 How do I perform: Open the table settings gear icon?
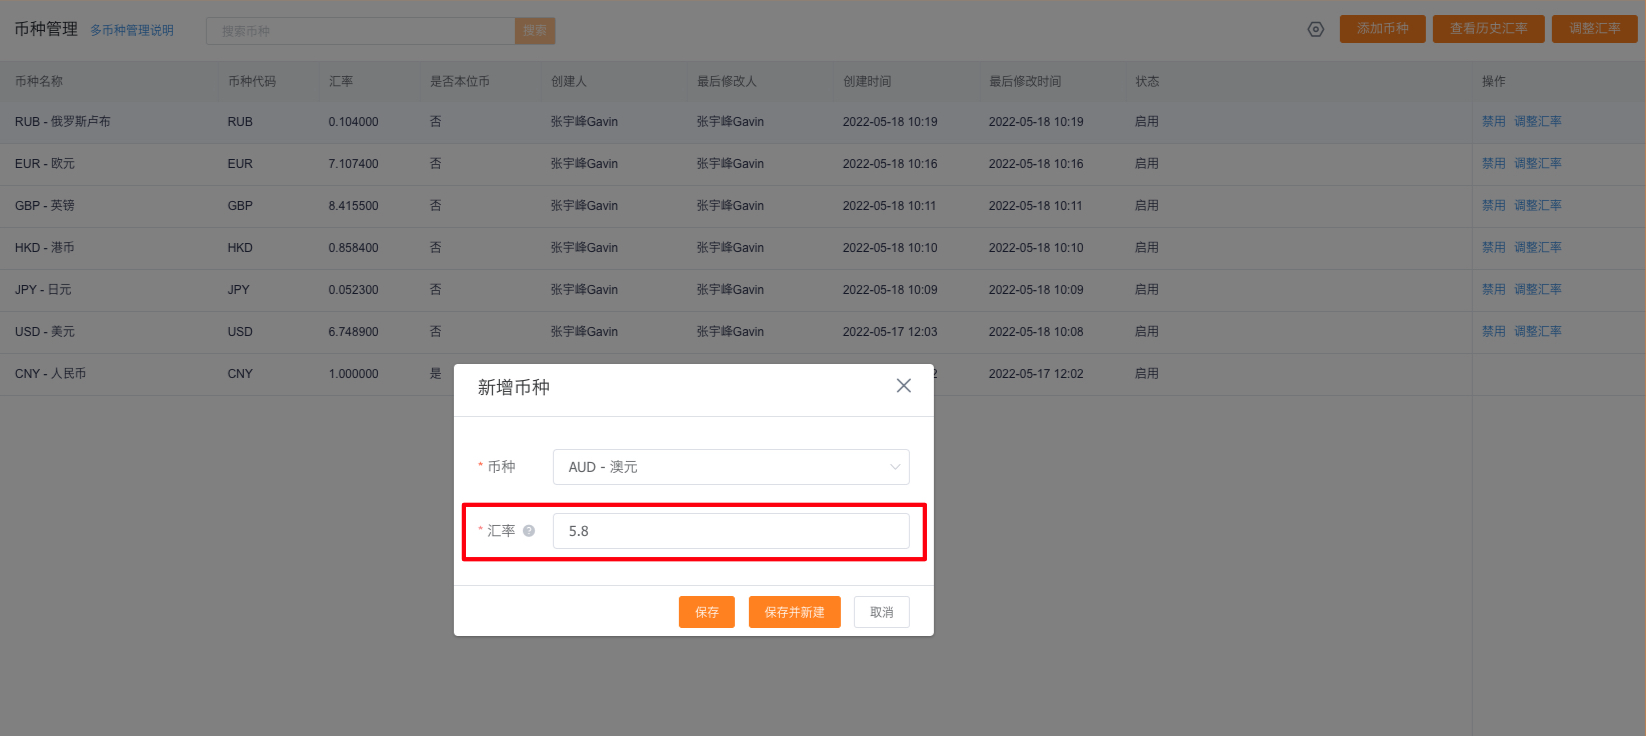[1316, 29]
